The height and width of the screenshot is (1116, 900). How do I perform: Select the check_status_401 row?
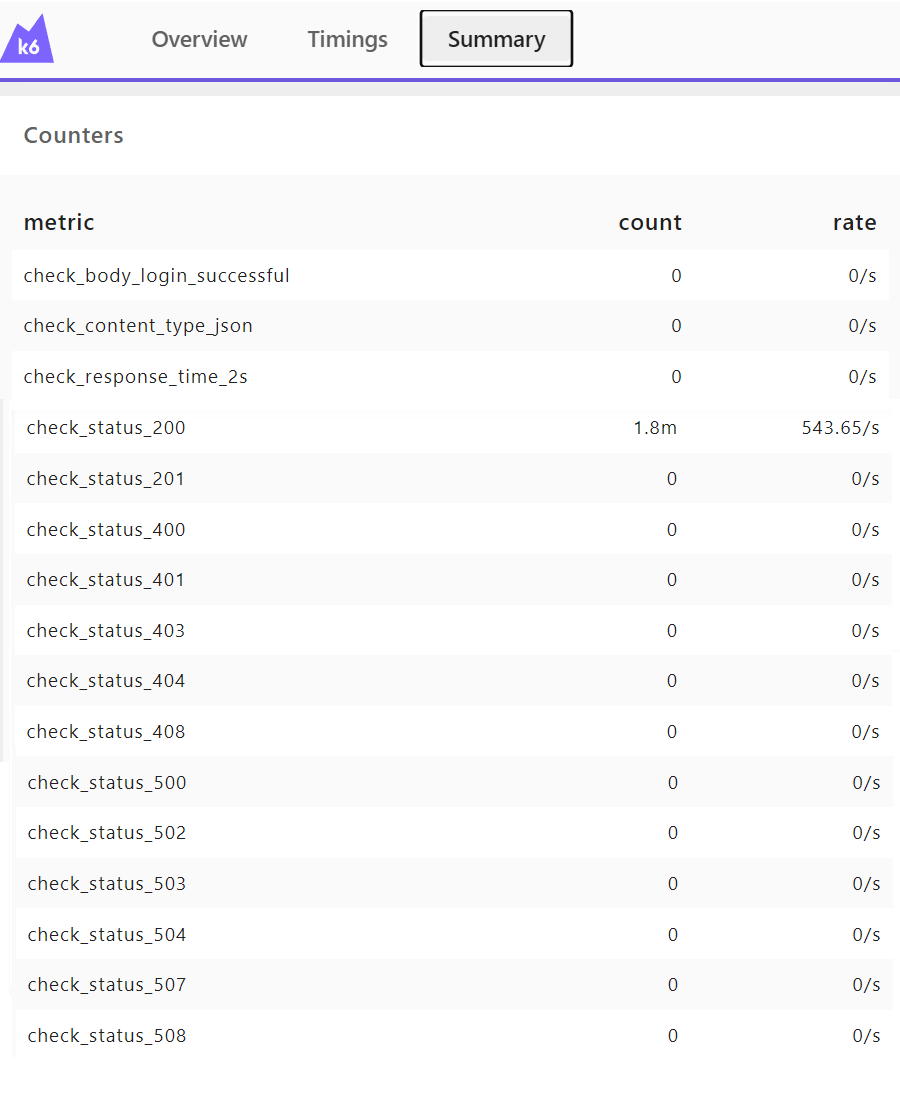click(105, 580)
